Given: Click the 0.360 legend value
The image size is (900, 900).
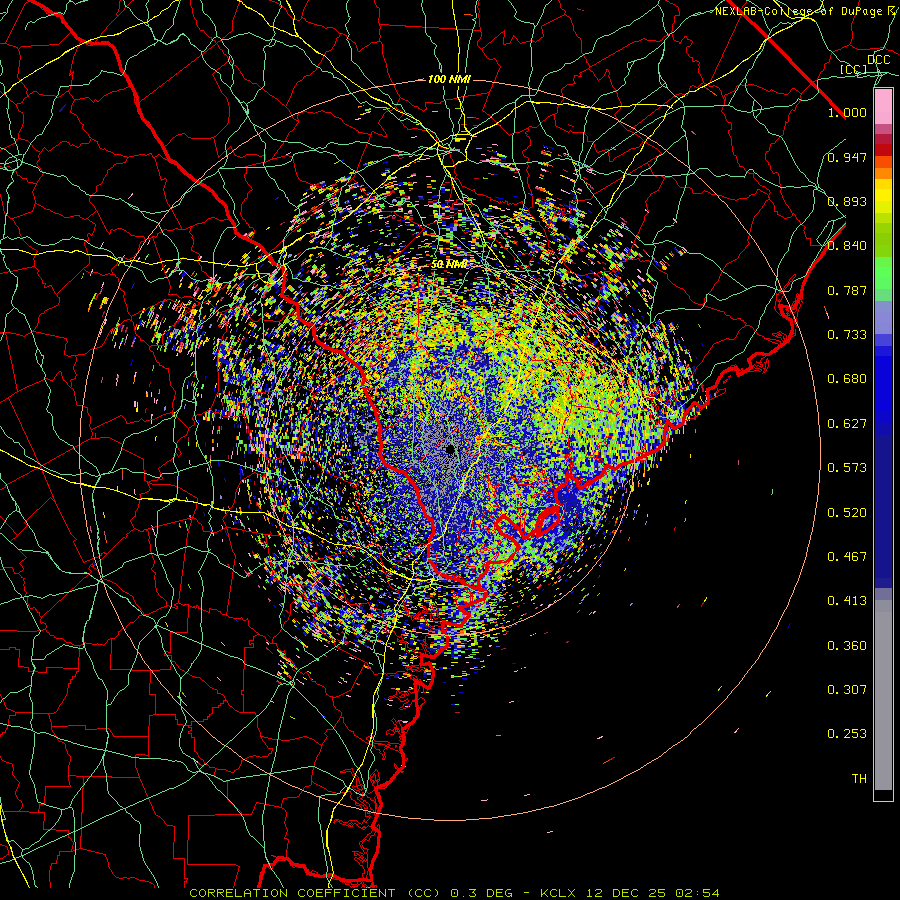Looking at the screenshot, I should [847, 646].
